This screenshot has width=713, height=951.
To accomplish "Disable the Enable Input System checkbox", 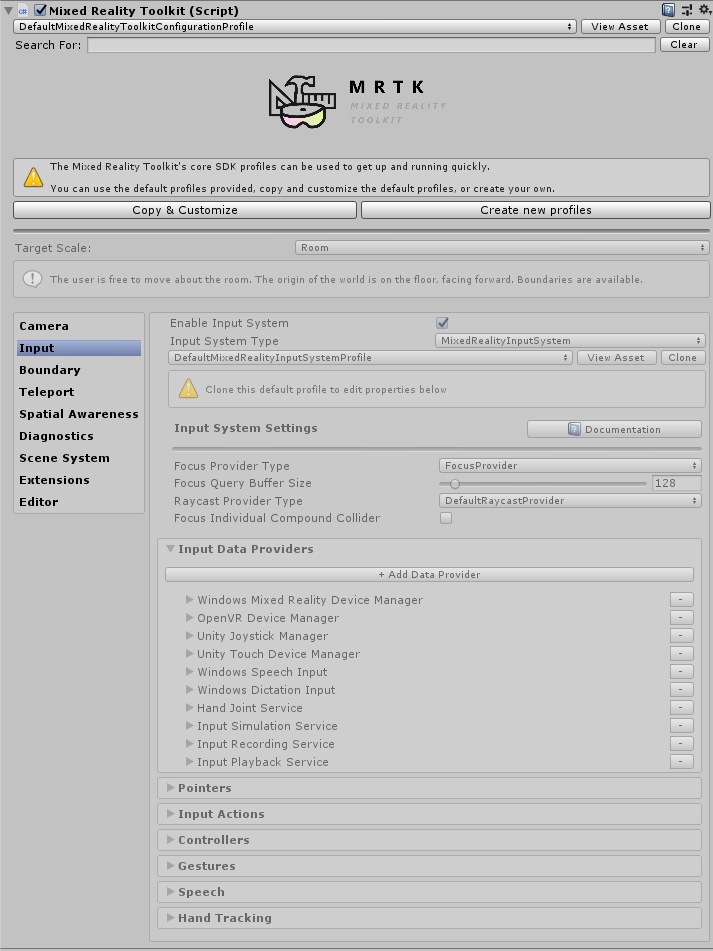I will tap(443, 323).
